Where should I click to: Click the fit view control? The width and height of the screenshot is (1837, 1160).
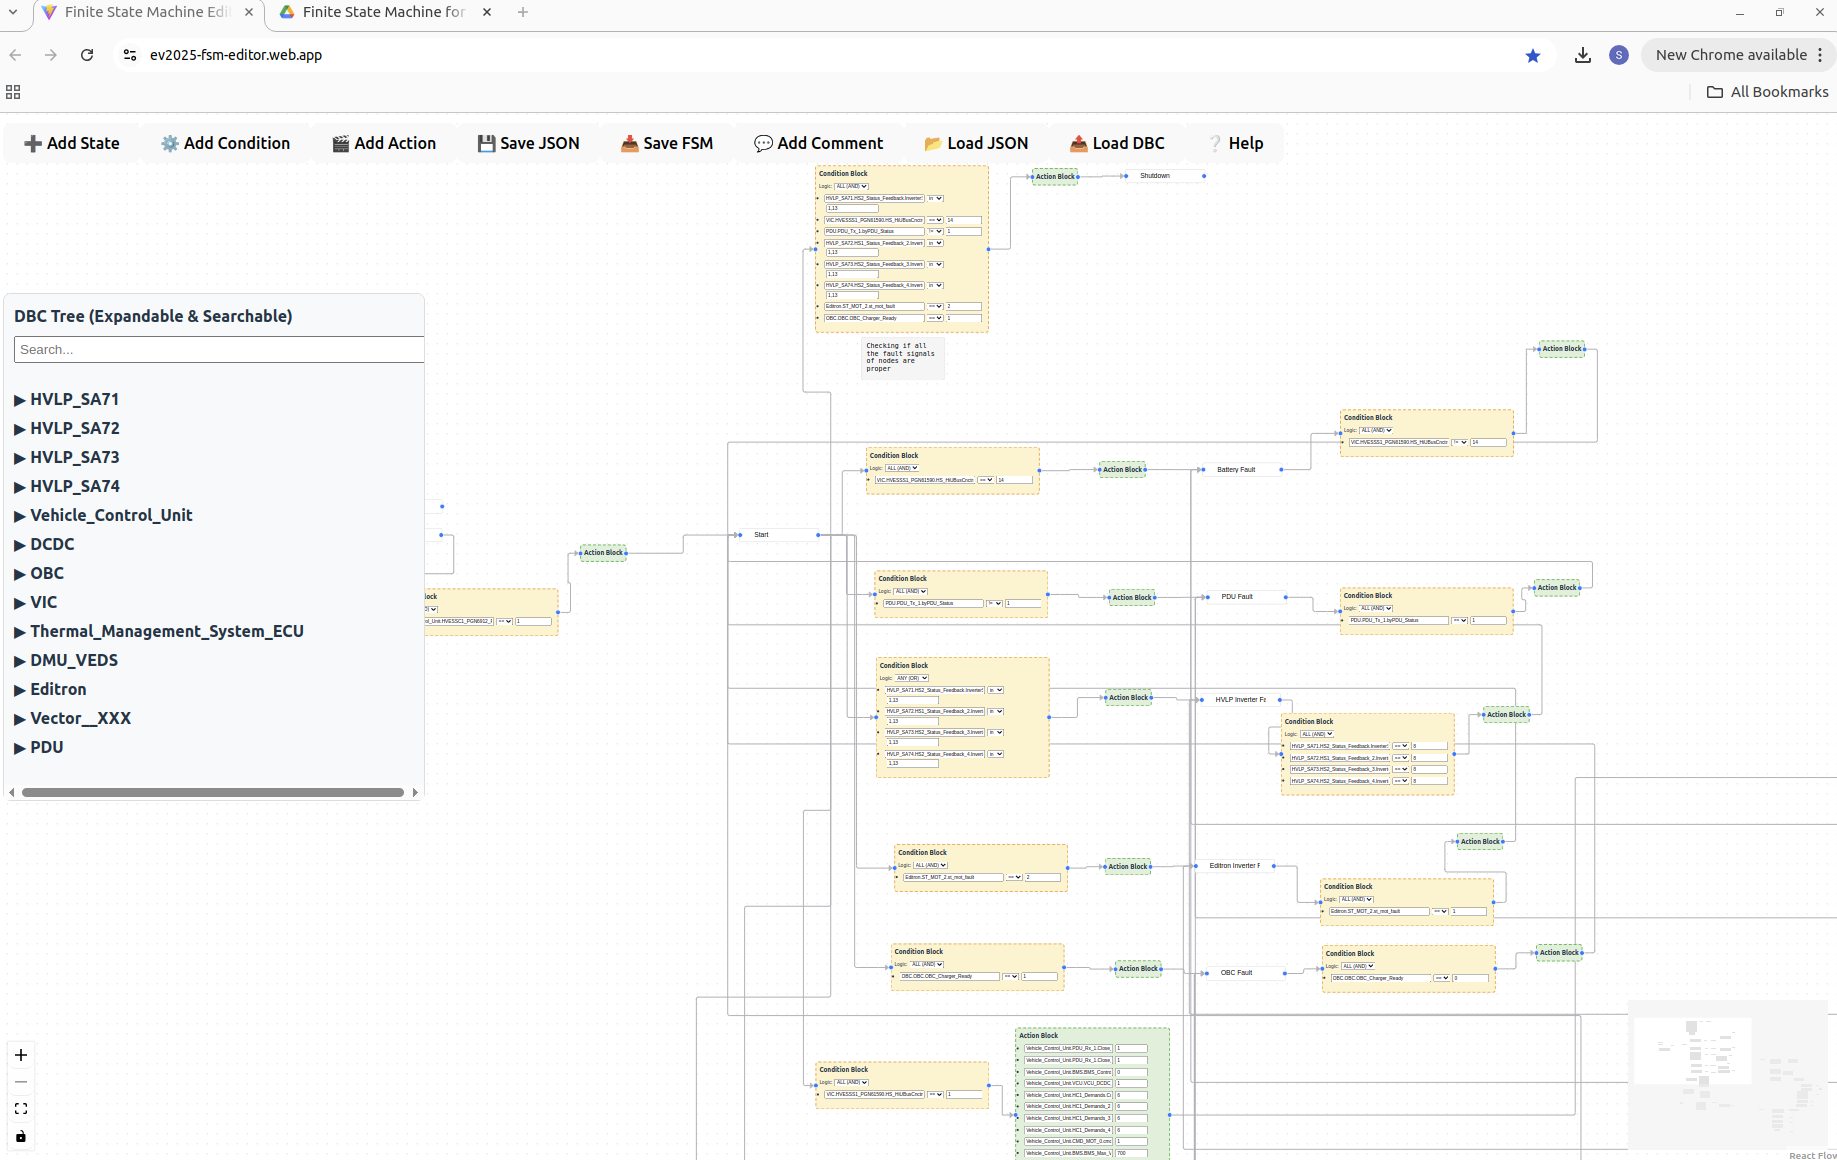[21, 1109]
